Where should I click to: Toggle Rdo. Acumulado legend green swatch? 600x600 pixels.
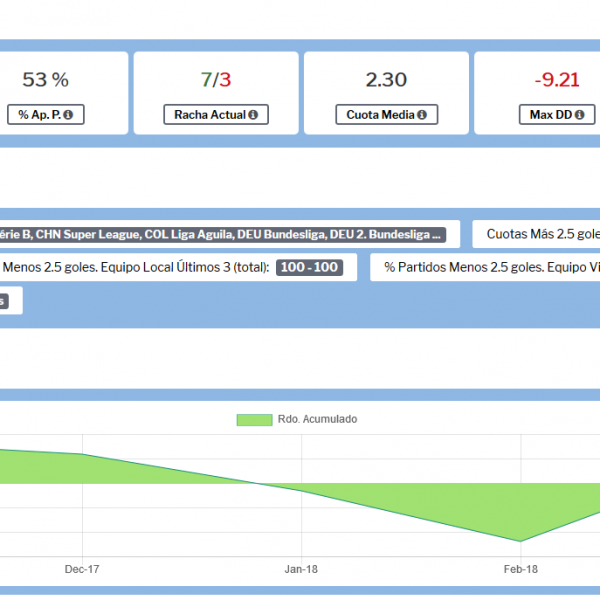click(254, 420)
